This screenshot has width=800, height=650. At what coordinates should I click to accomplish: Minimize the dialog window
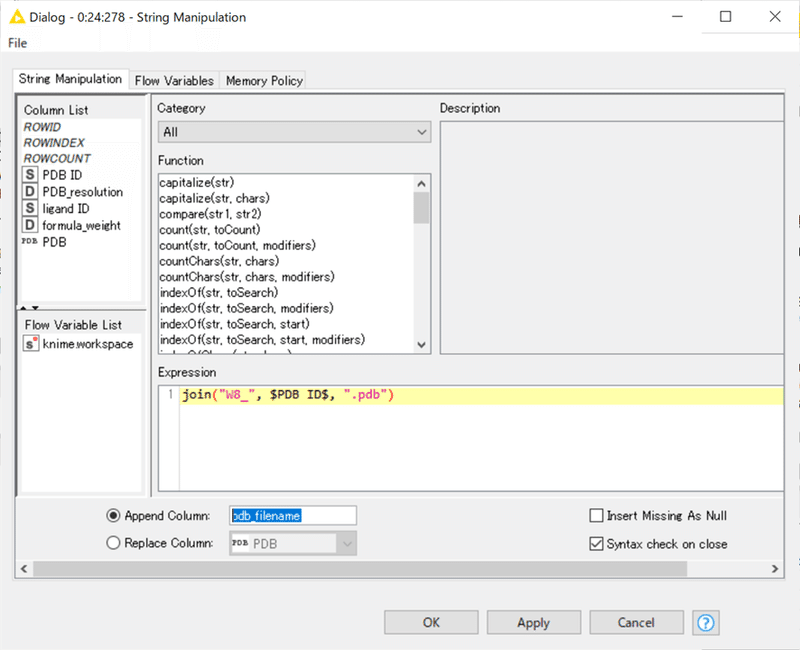(677, 17)
